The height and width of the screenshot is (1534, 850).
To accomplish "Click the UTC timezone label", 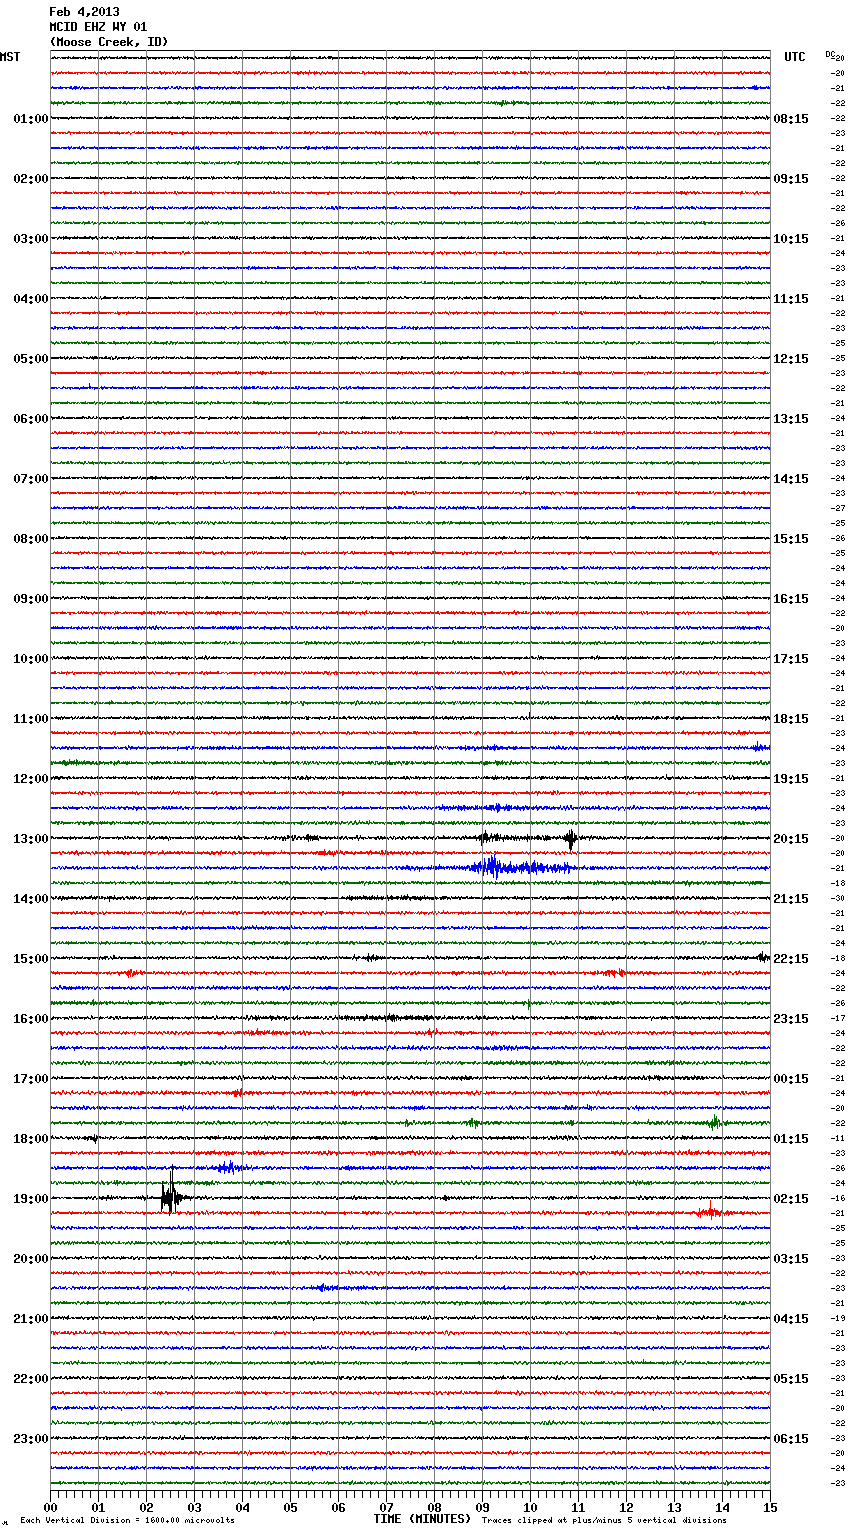I will point(794,57).
